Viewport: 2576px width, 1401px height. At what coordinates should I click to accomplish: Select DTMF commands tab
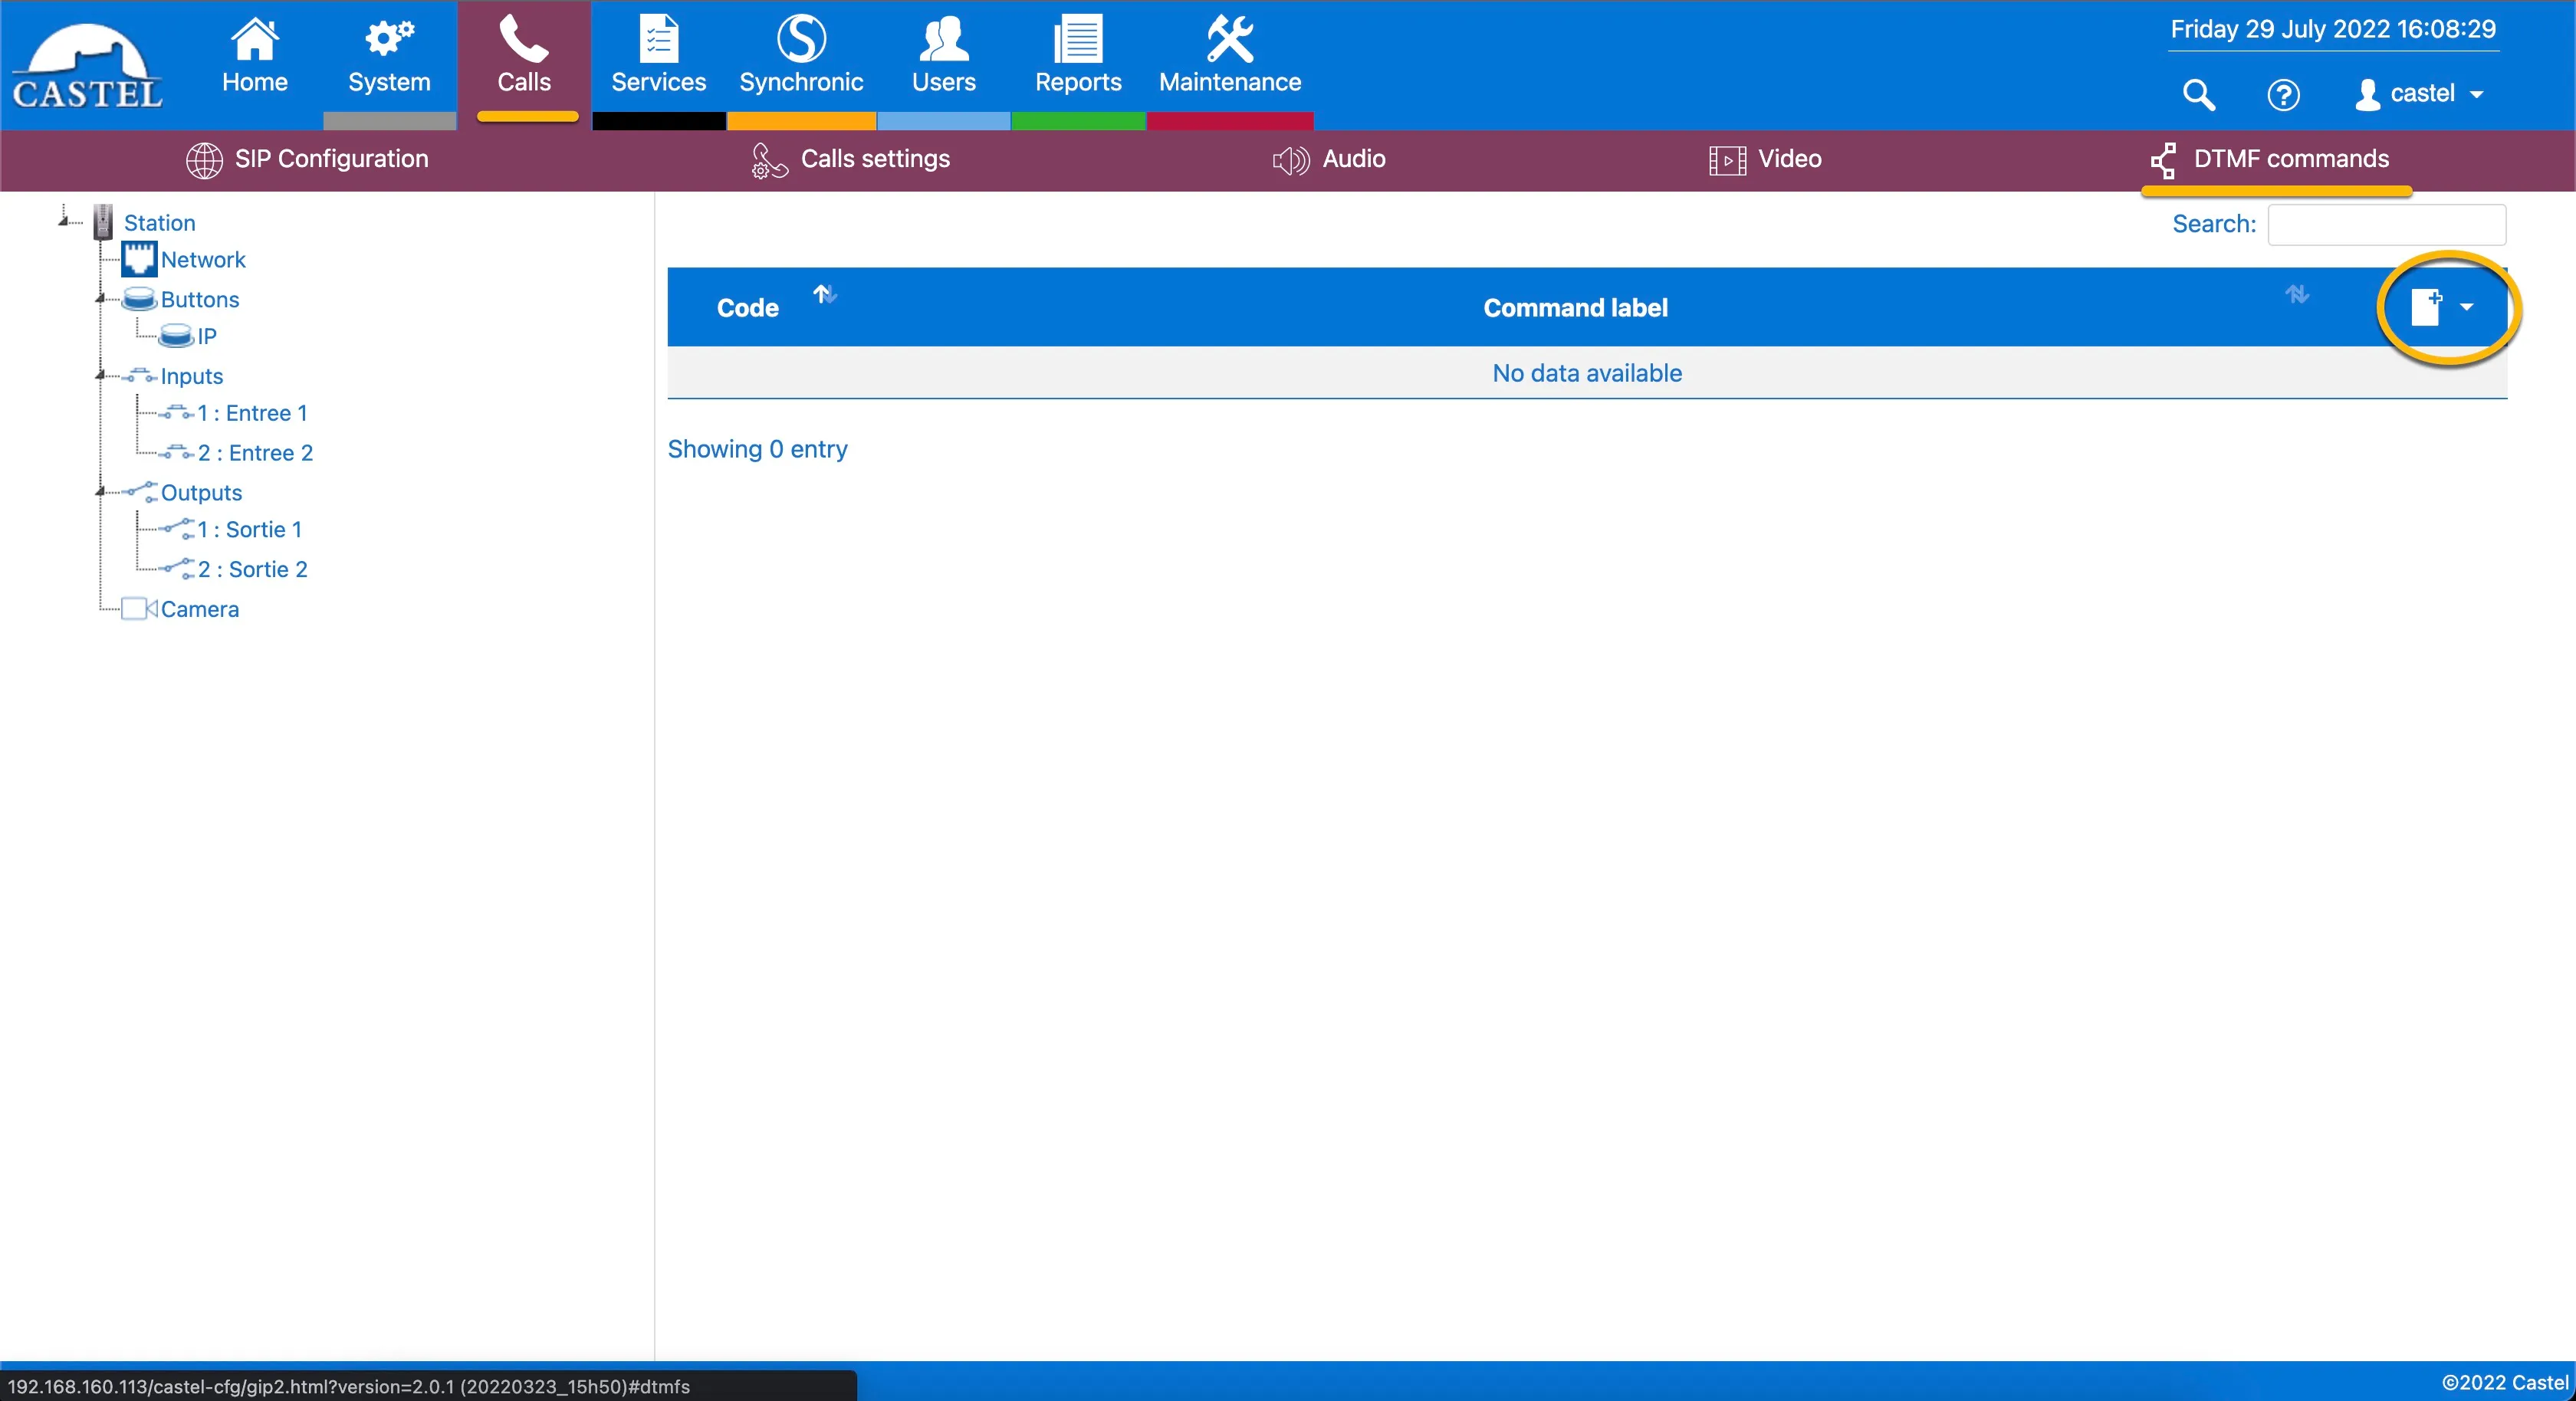2270,159
